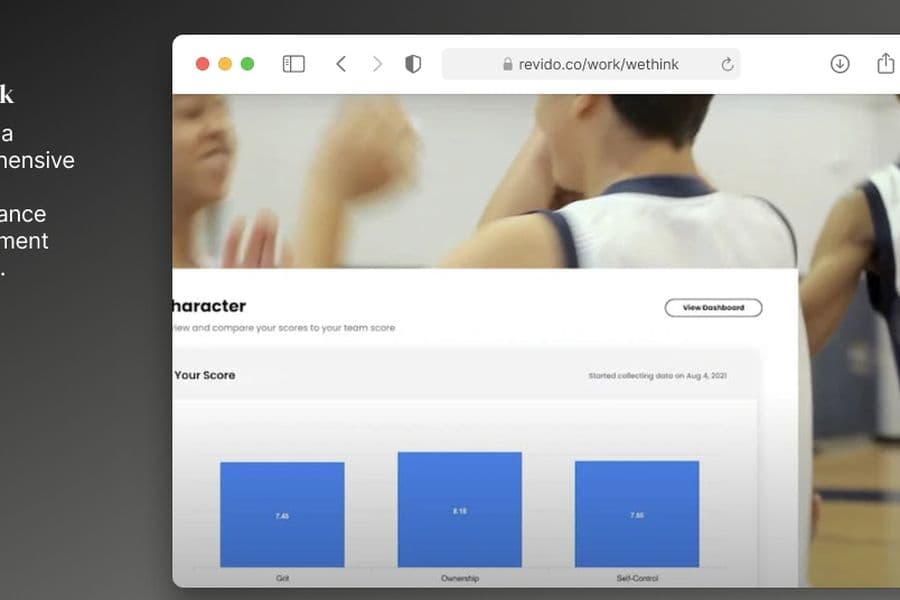Screen dimensions: 900x600
Task: Select the Self-Control score bar
Action: [x=637, y=514]
